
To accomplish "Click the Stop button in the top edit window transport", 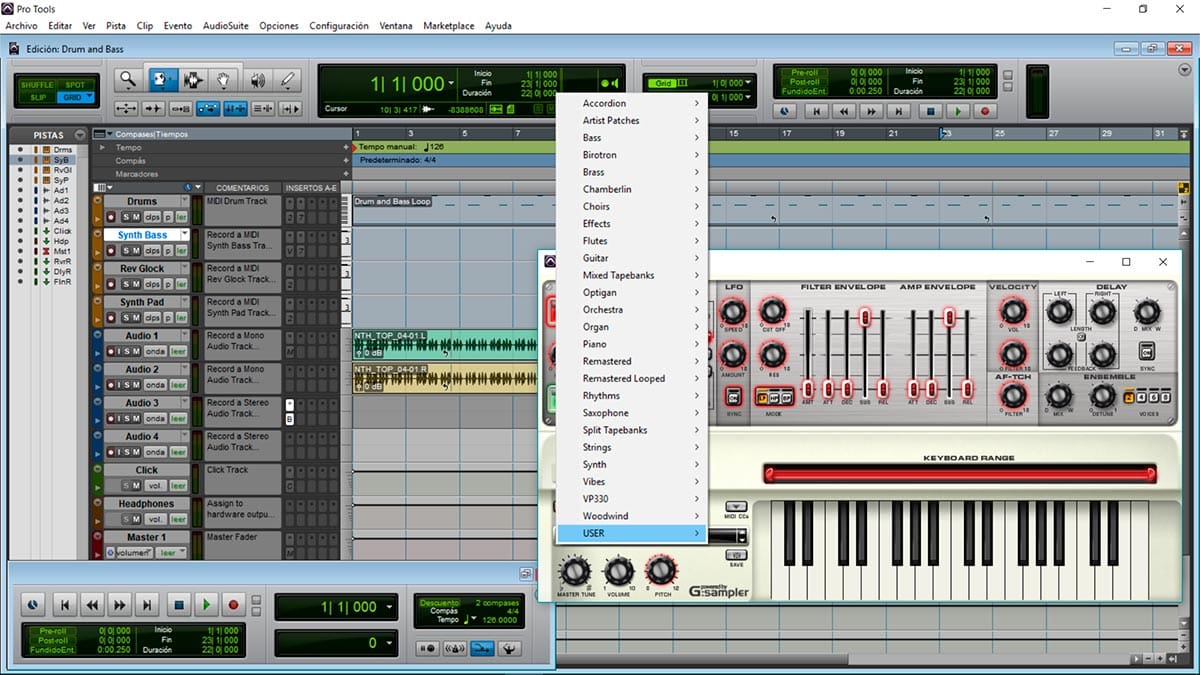I will 929,112.
